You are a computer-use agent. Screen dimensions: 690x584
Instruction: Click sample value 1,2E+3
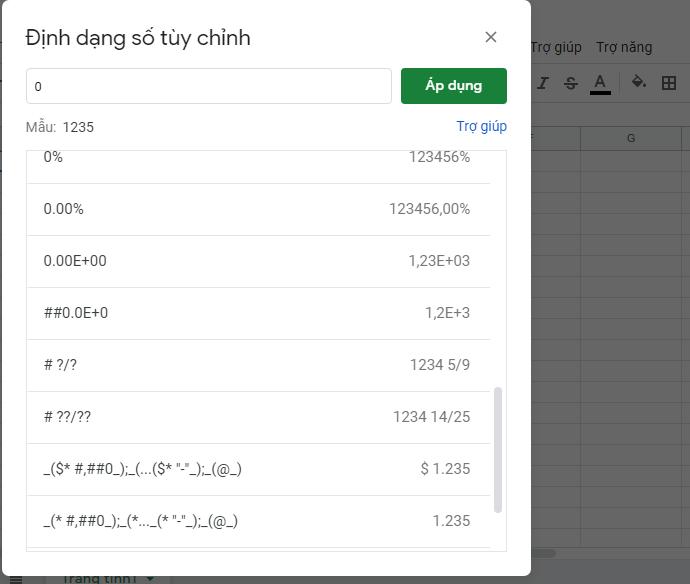[447, 312]
